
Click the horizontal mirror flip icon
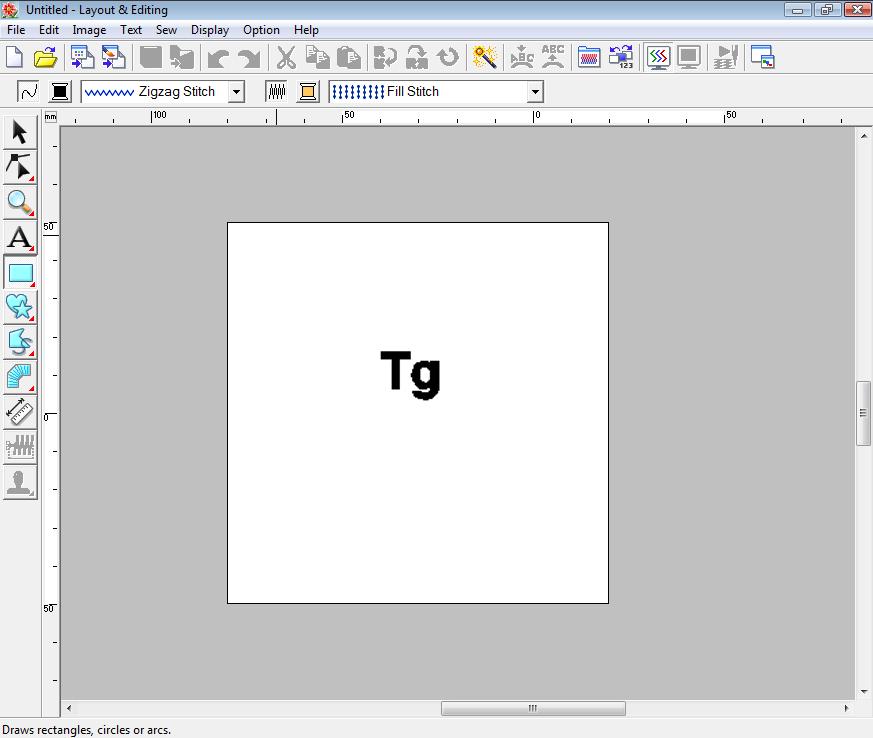(x=385, y=57)
